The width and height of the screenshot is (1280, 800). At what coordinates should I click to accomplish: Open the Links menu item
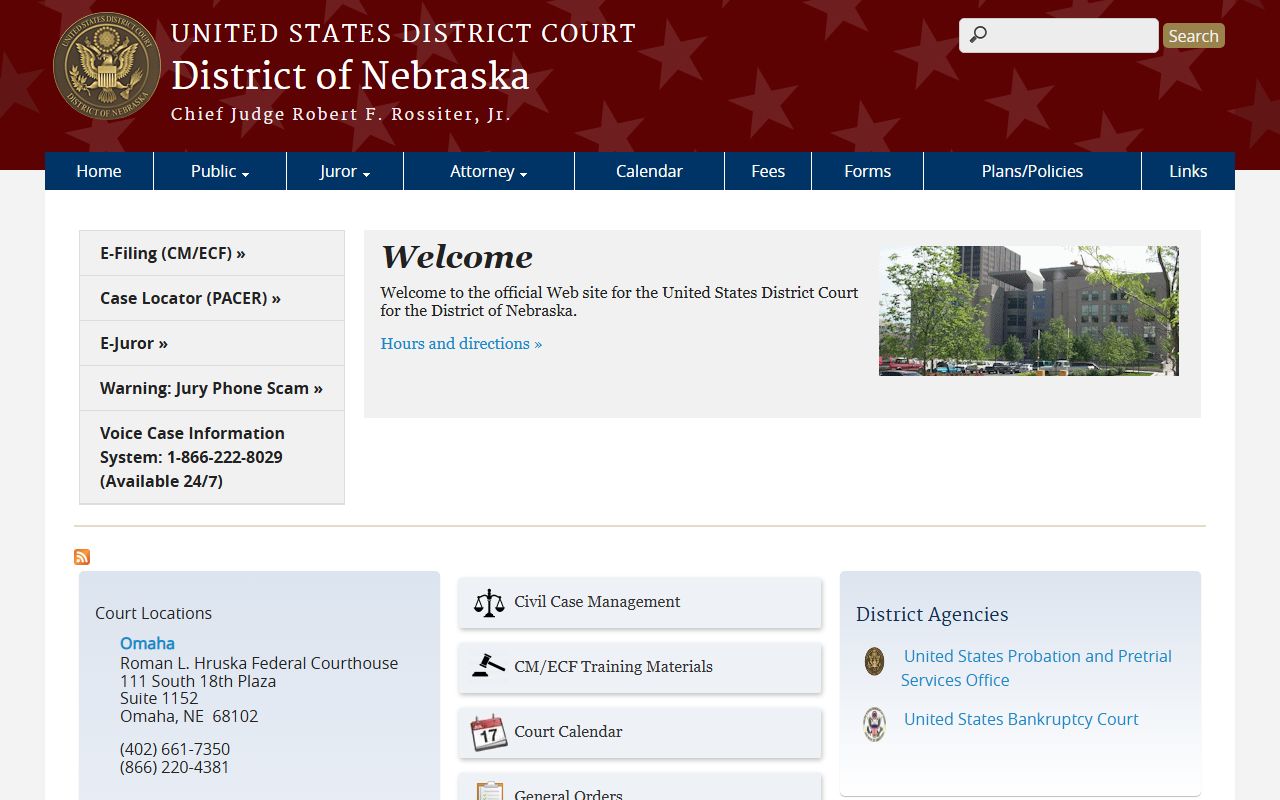click(1188, 171)
